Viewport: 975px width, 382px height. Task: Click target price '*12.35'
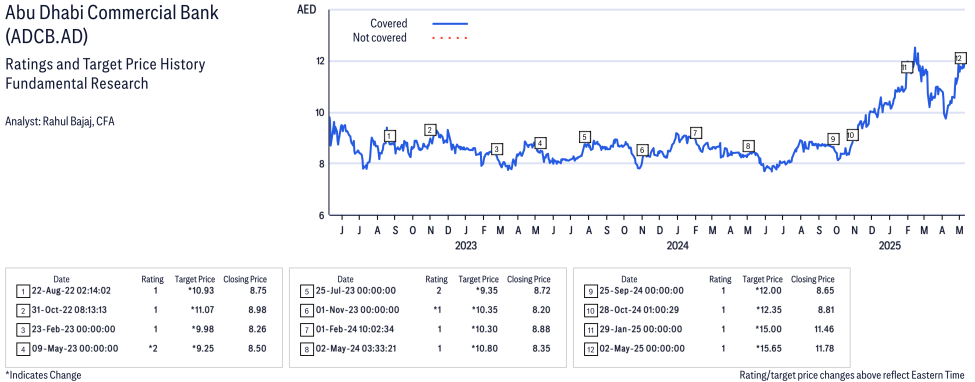coord(769,310)
